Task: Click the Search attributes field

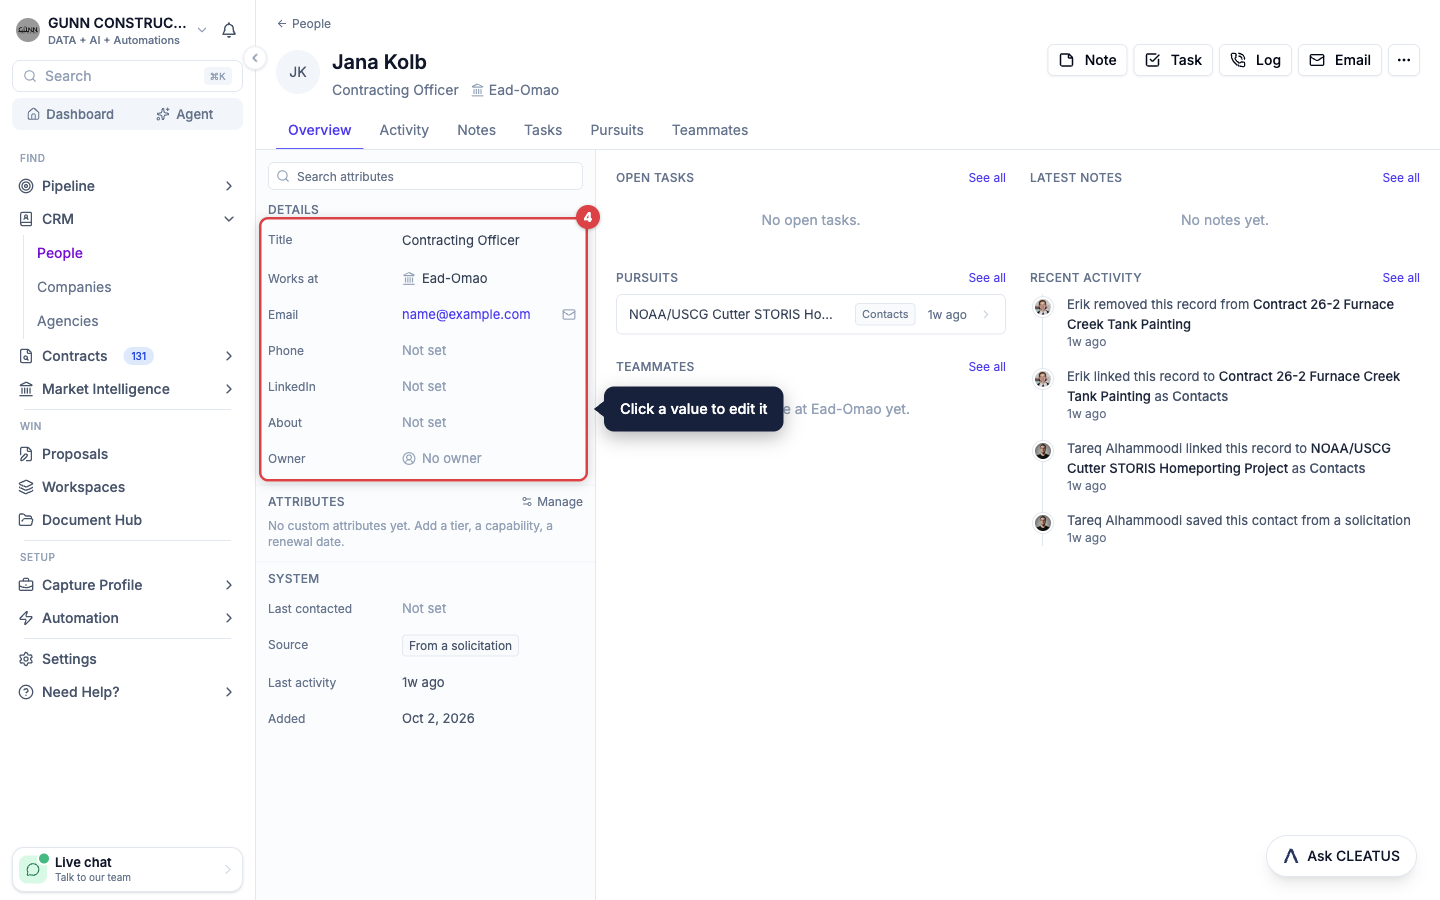Action: tap(425, 176)
